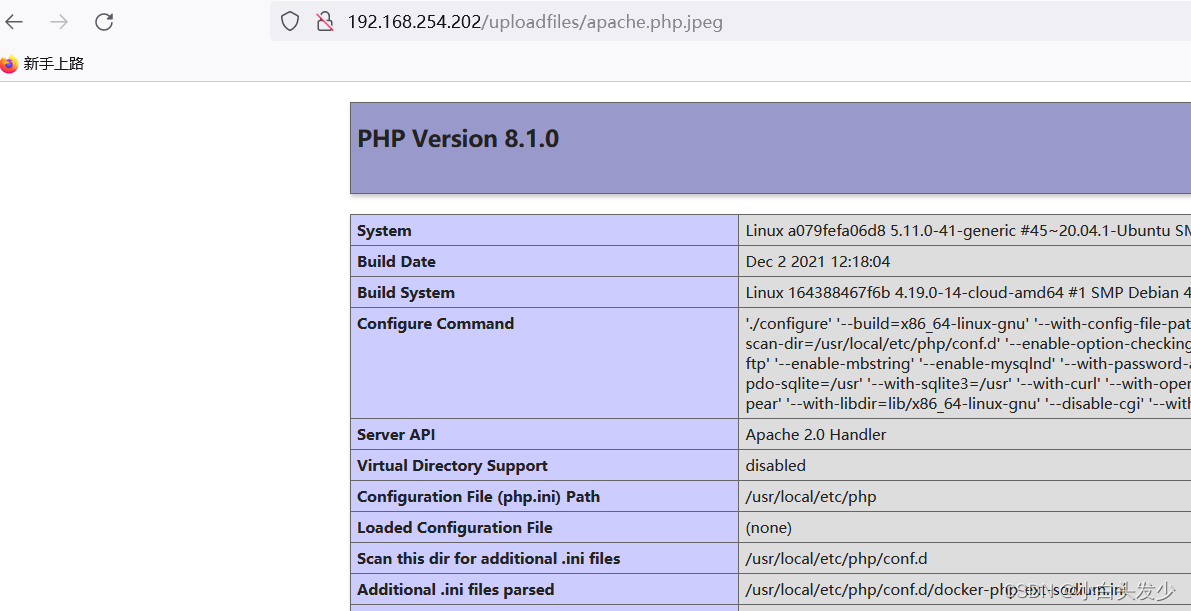Viewport: 1191px width, 611px height.
Task: Click the Build Date label
Action: (x=396, y=261)
